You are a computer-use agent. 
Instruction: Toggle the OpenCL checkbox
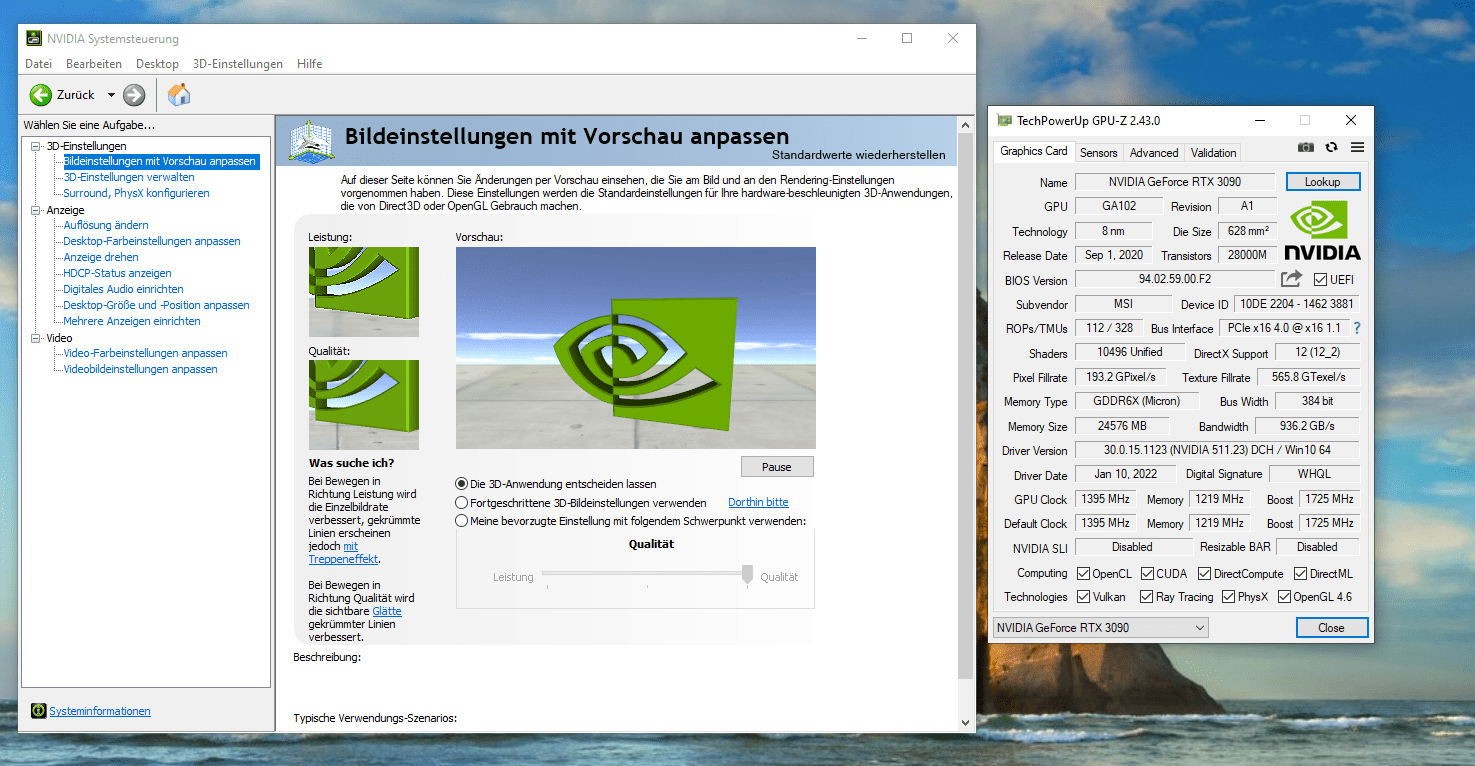click(1083, 574)
